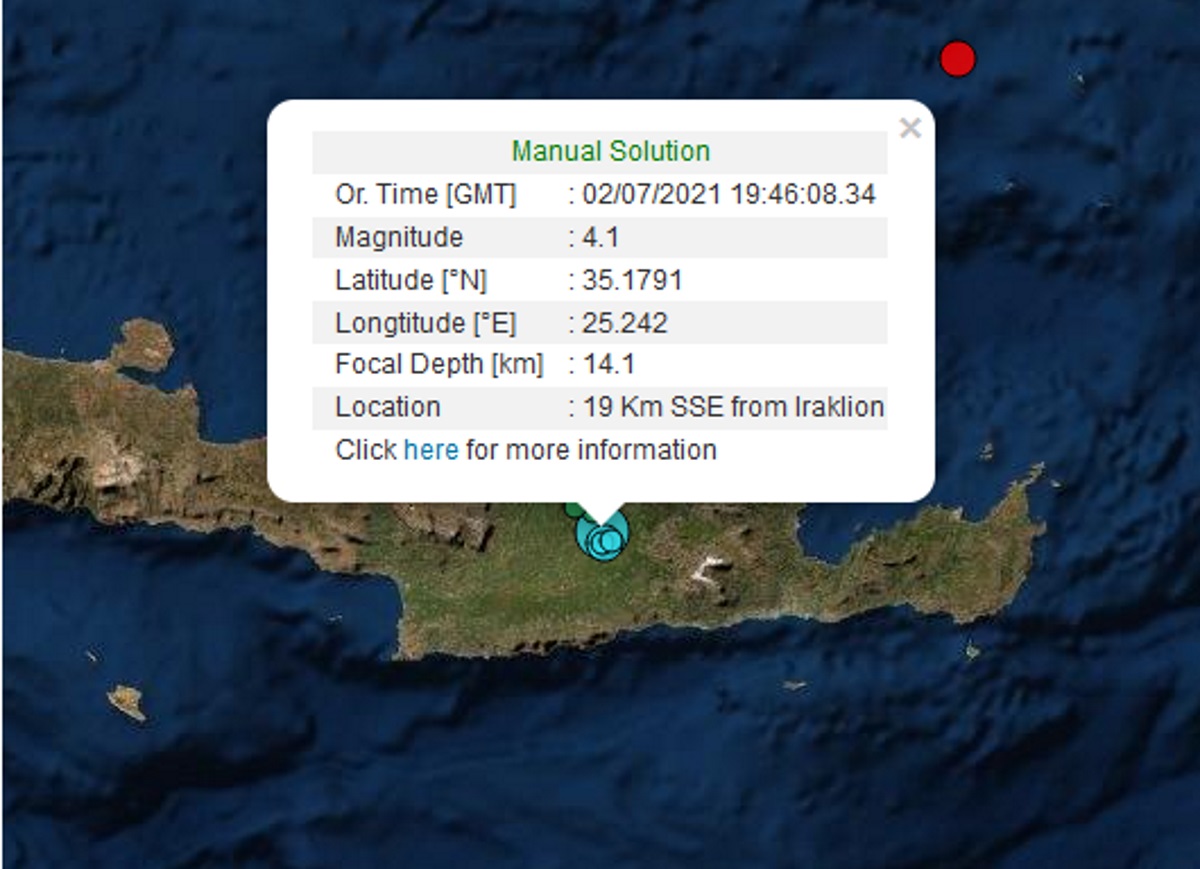1200x869 pixels.
Task: Click the 'Or. Time [GMT]' label
Action: click(x=425, y=195)
